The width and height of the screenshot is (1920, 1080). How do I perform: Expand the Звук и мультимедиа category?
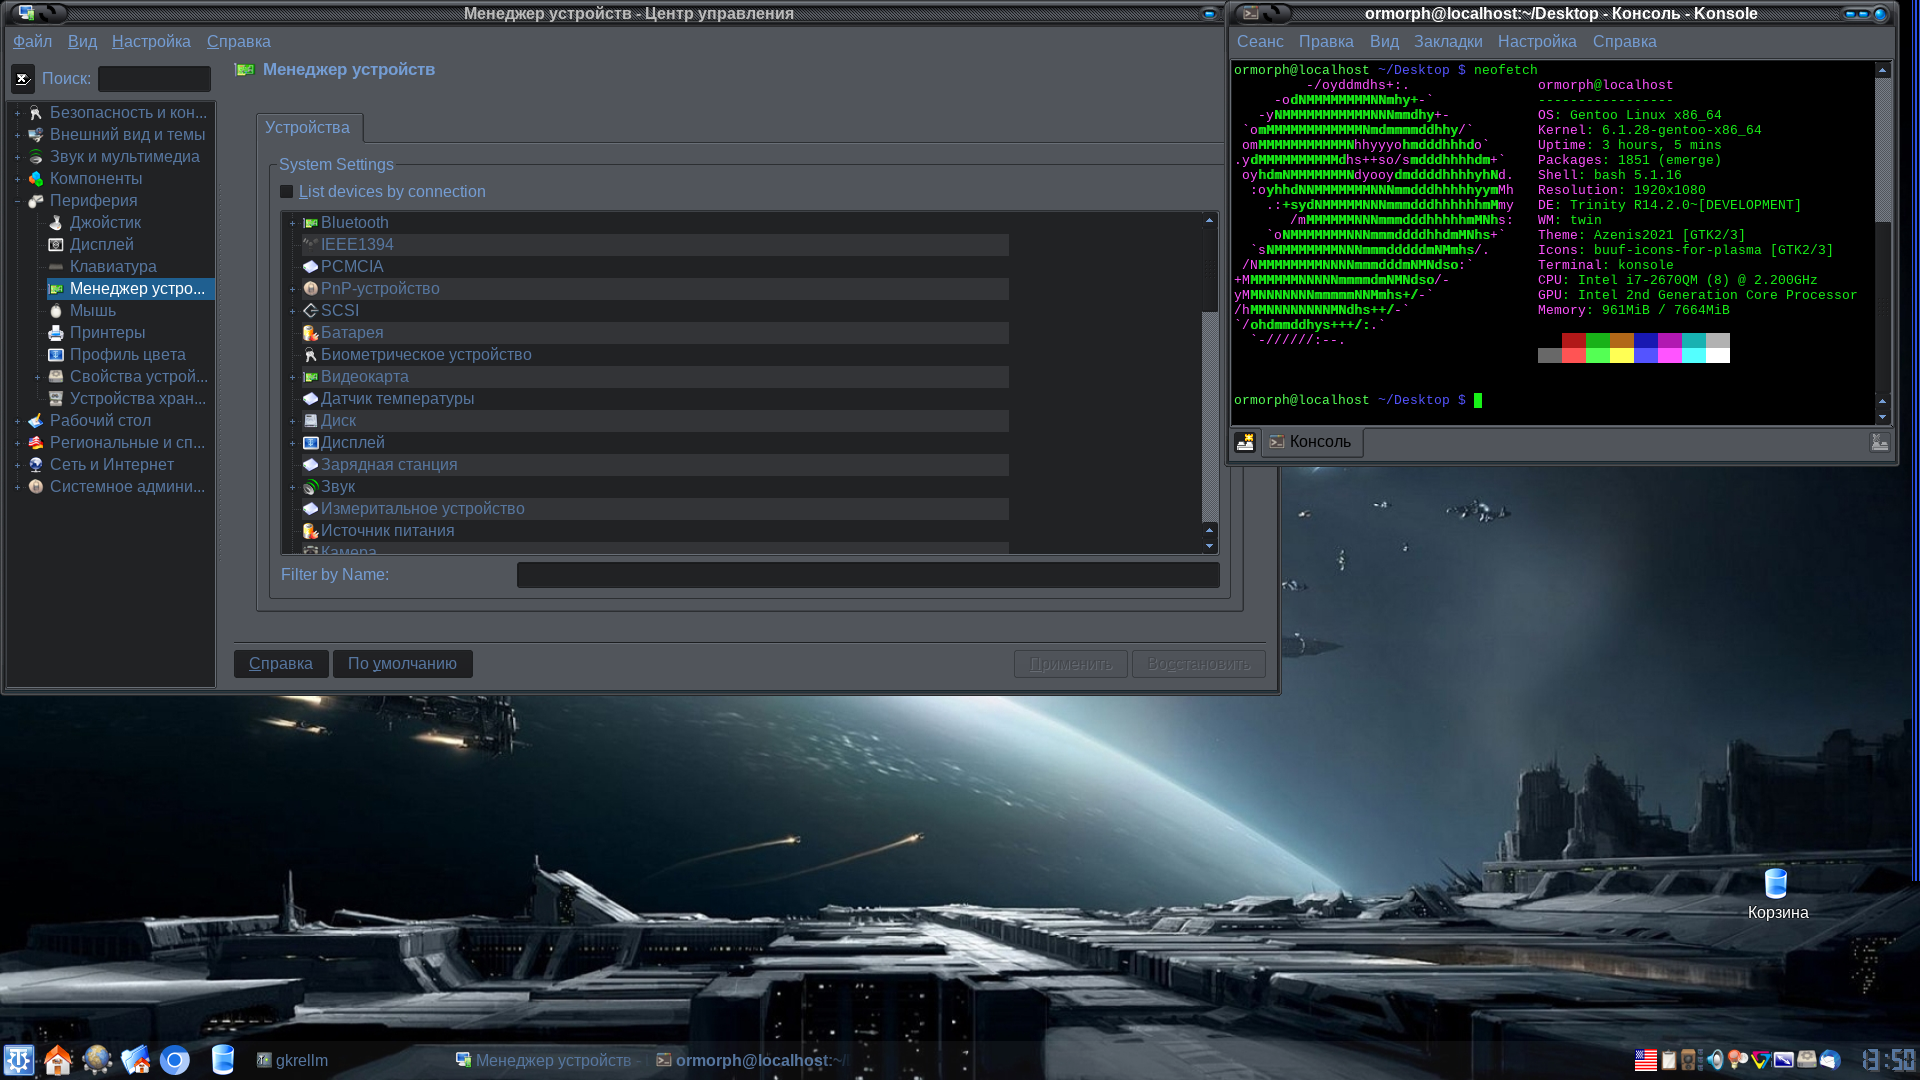click(17, 157)
